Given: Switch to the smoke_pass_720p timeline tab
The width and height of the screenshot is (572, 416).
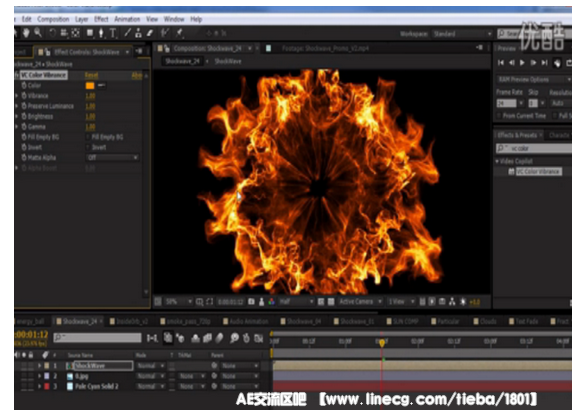Looking at the screenshot, I should coord(186,321).
